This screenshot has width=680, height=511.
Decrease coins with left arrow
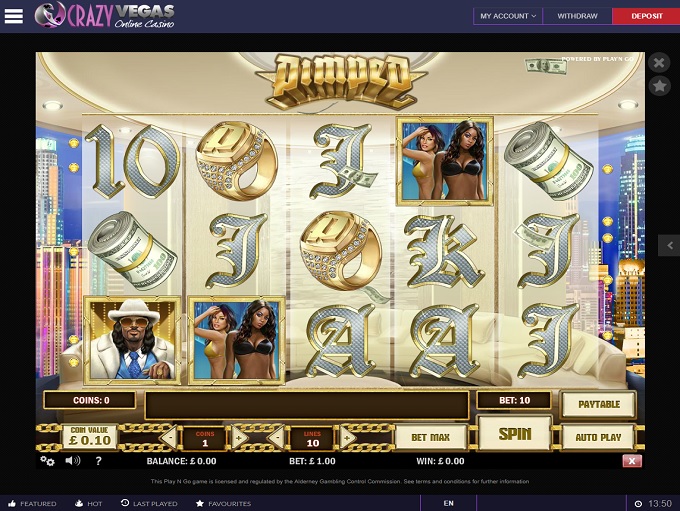tap(170, 438)
